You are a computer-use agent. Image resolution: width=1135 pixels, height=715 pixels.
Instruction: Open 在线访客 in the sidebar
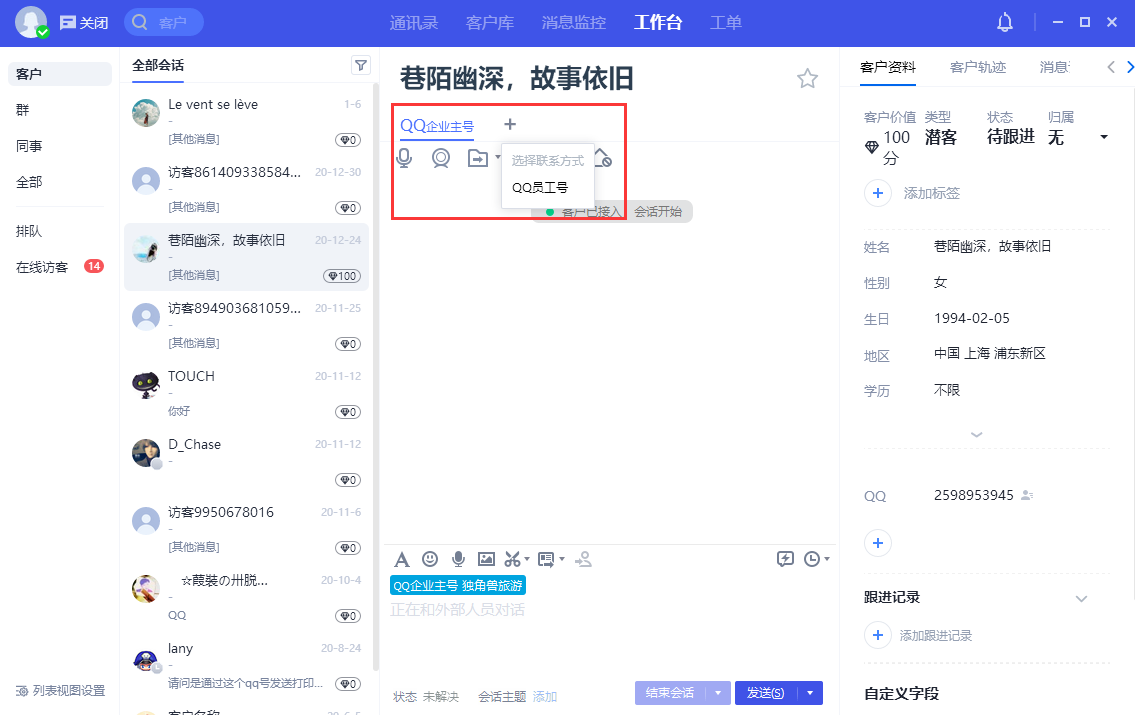coord(60,267)
